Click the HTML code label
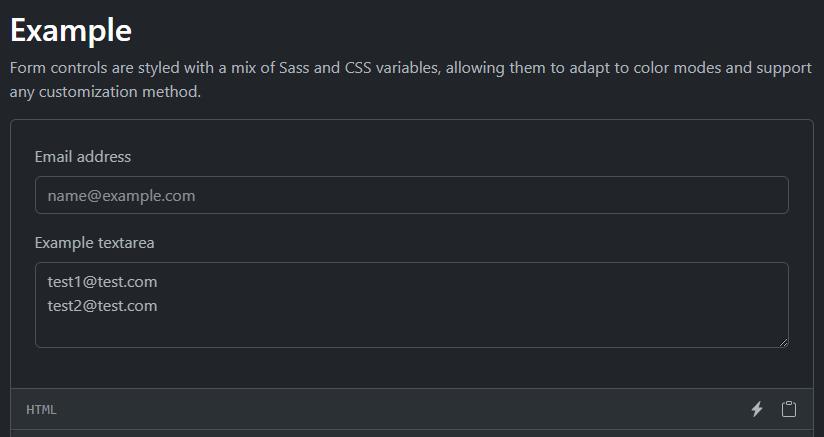Image resolution: width=824 pixels, height=437 pixels. (41, 410)
